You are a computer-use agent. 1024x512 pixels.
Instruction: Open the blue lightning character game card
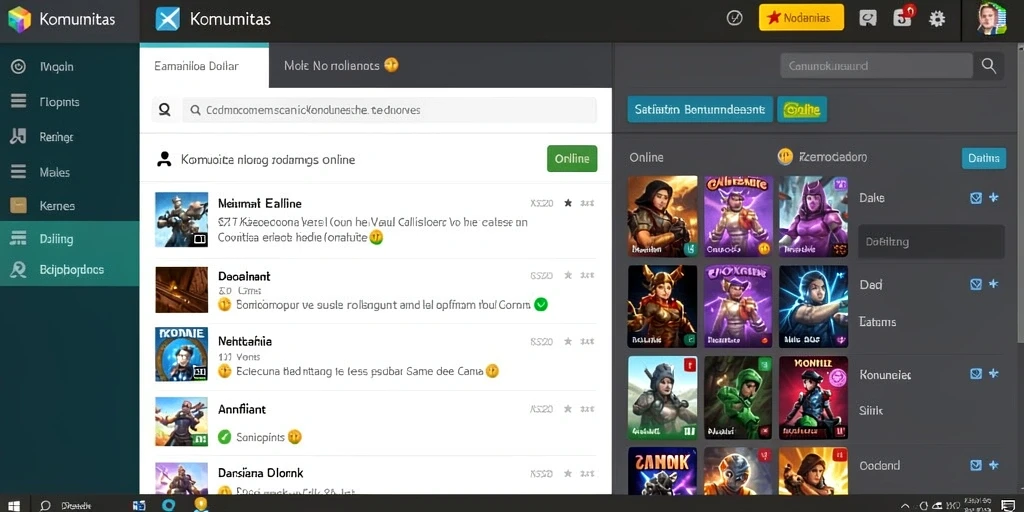pyautogui.click(x=813, y=306)
